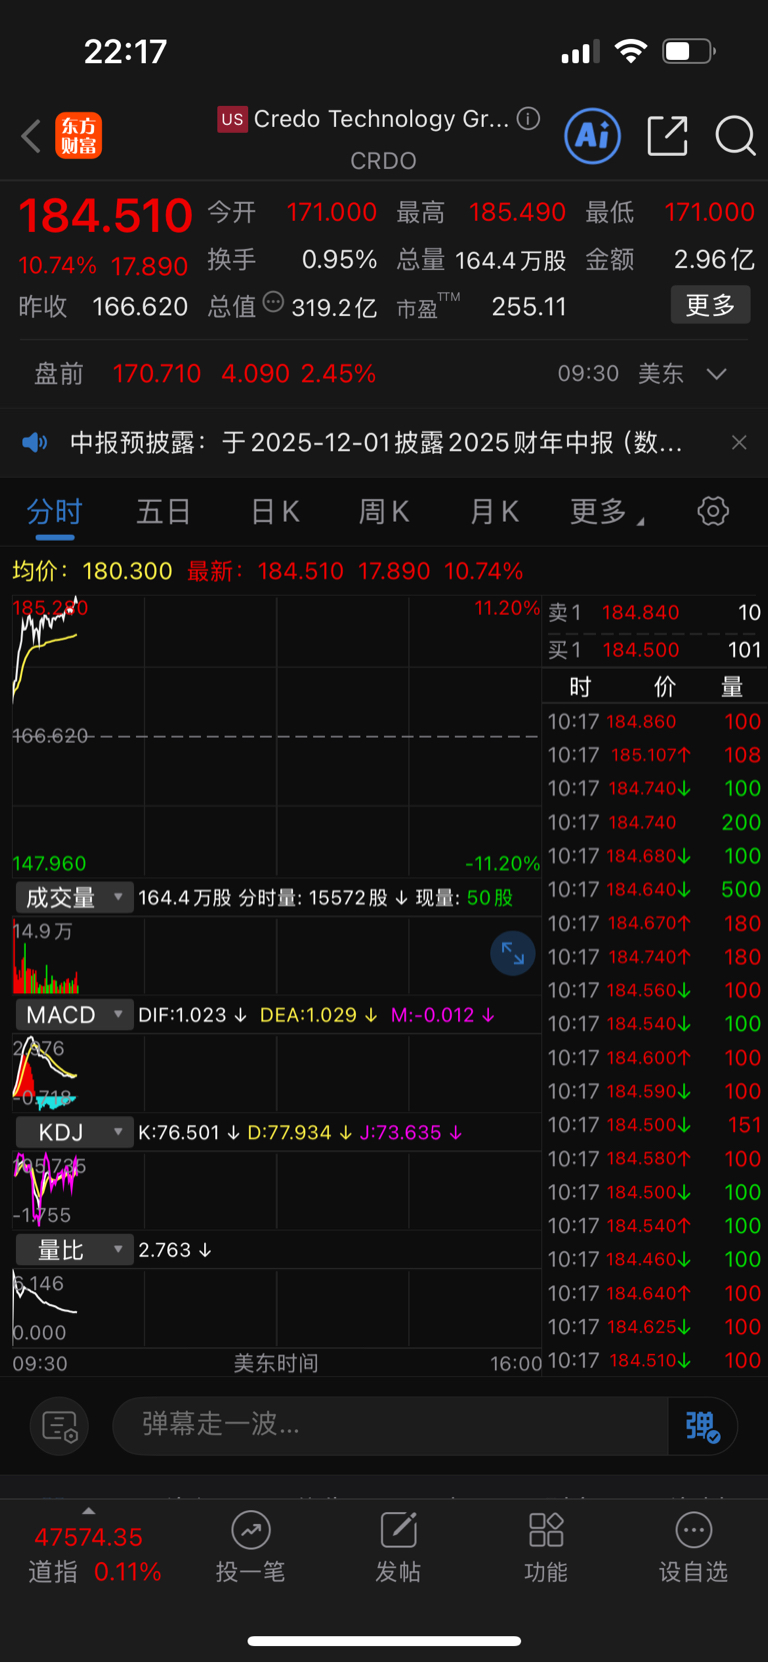Tap the 均价 180.300 label
This screenshot has width=768, height=1663.
coord(92,571)
